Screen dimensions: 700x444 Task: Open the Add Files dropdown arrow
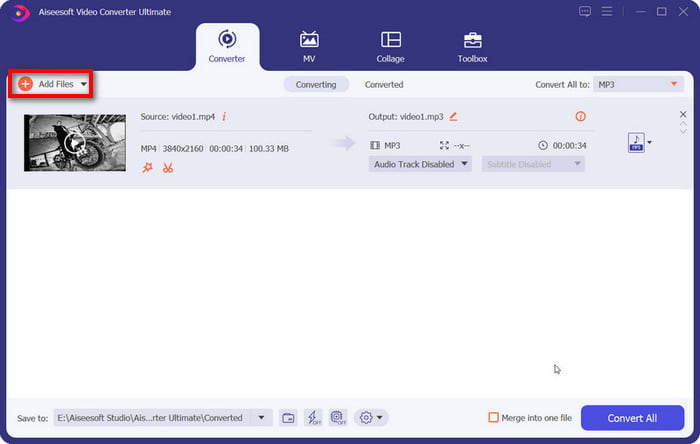pyautogui.click(x=83, y=84)
